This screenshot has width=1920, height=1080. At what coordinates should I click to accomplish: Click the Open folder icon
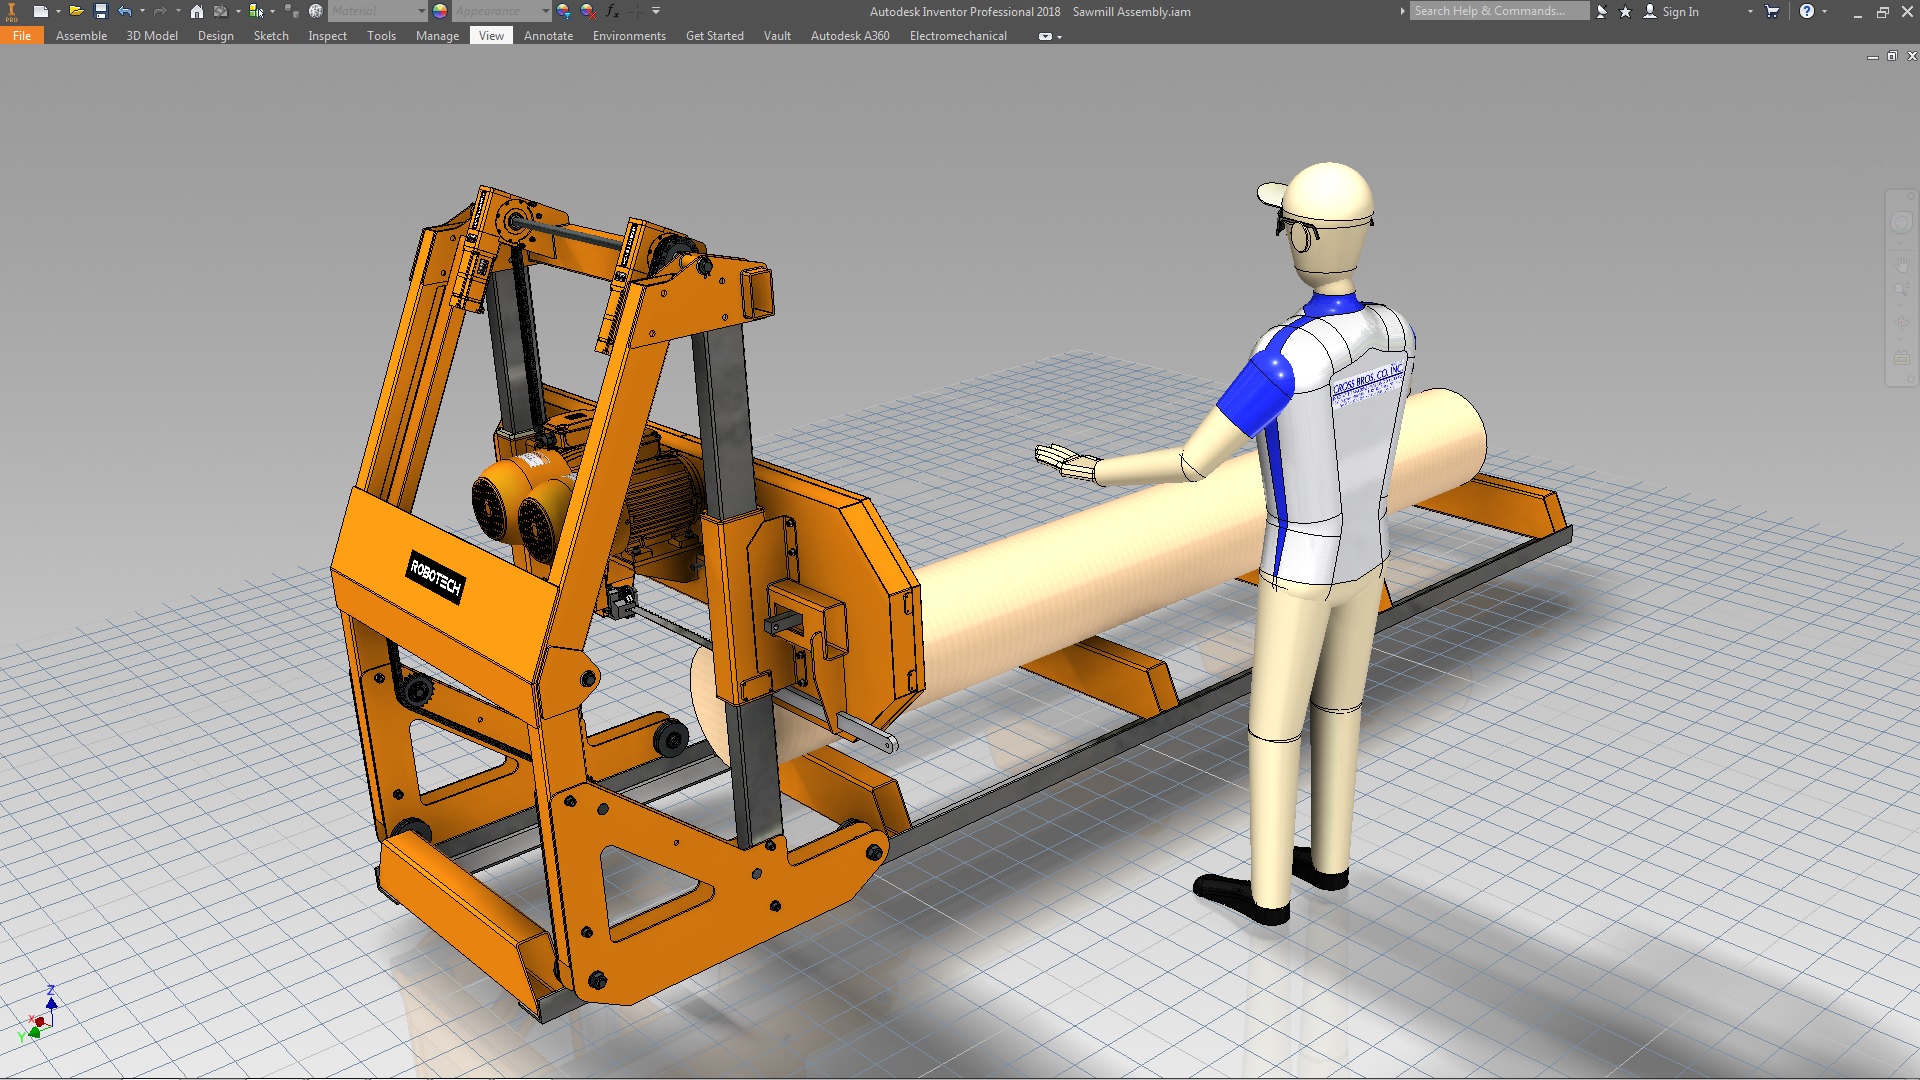tap(76, 11)
